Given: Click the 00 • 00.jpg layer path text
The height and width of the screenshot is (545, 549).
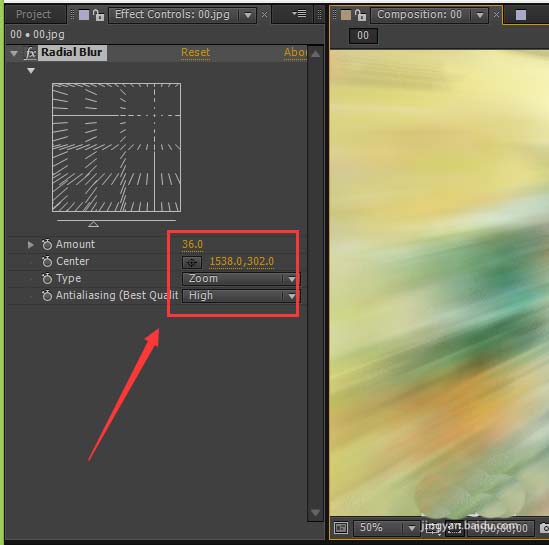Looking at the screenshot, I should [37, 34].
